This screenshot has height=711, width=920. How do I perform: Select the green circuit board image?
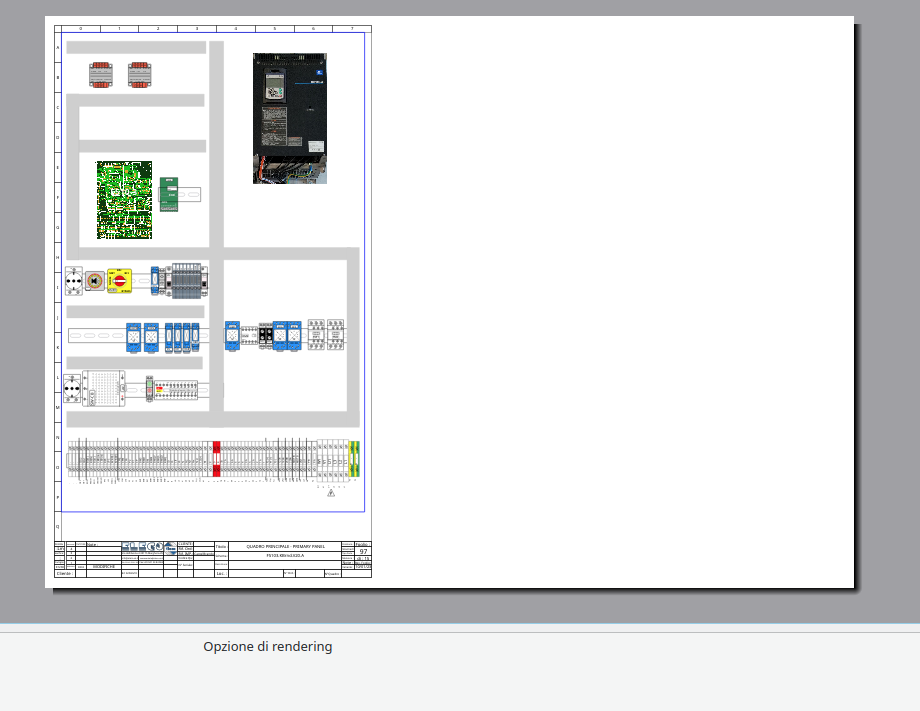[124, 200]
